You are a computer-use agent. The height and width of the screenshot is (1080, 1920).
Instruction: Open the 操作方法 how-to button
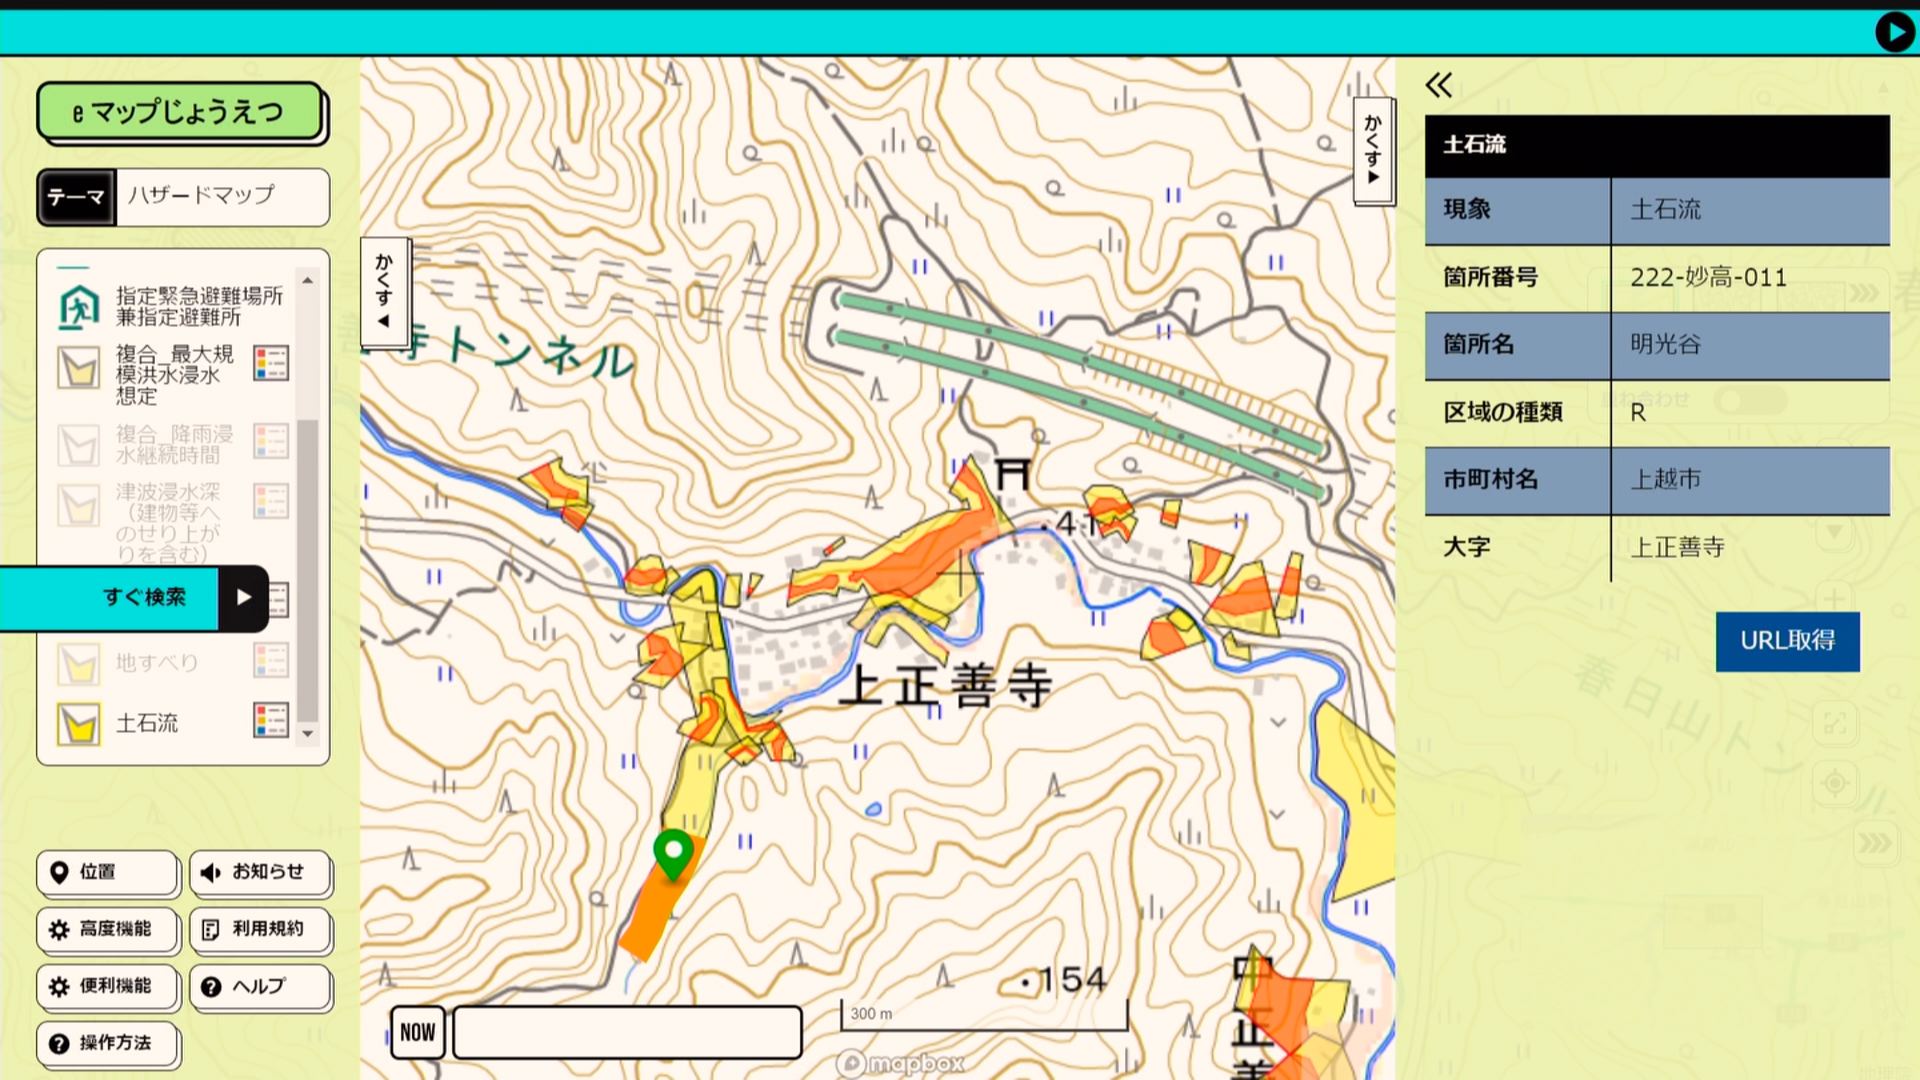108,1043
